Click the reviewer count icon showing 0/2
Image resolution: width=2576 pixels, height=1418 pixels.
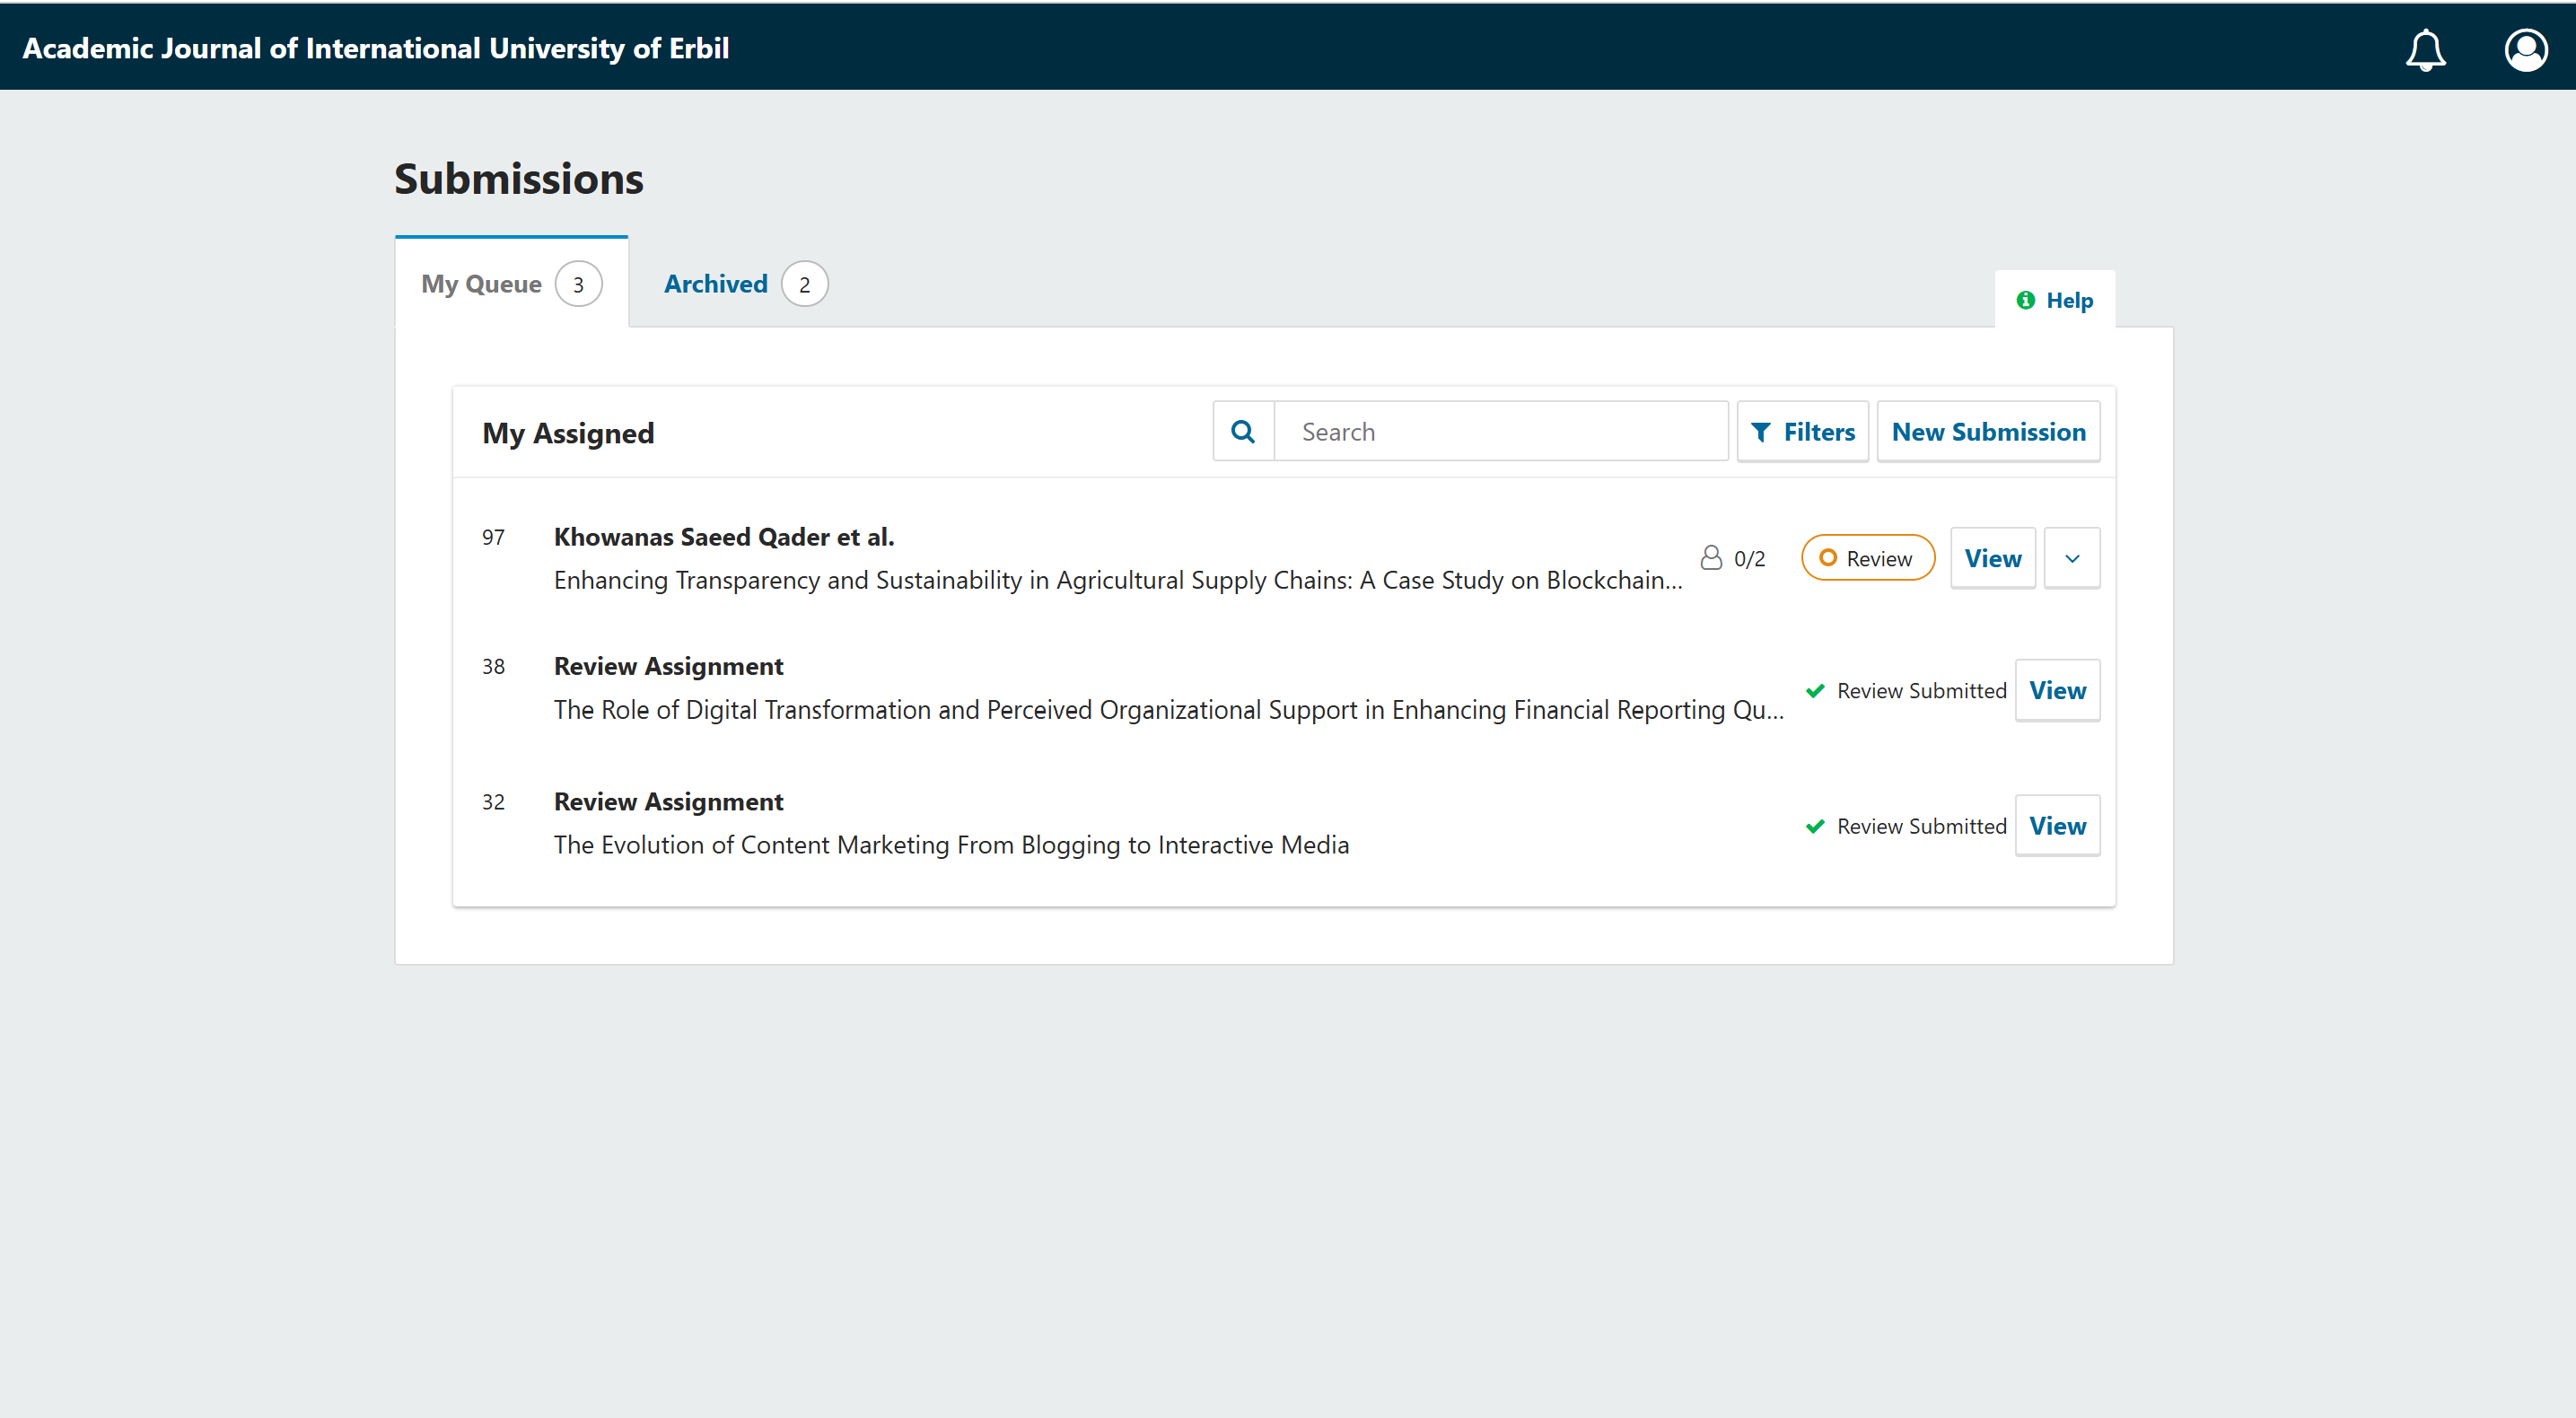pos(1711,557)
